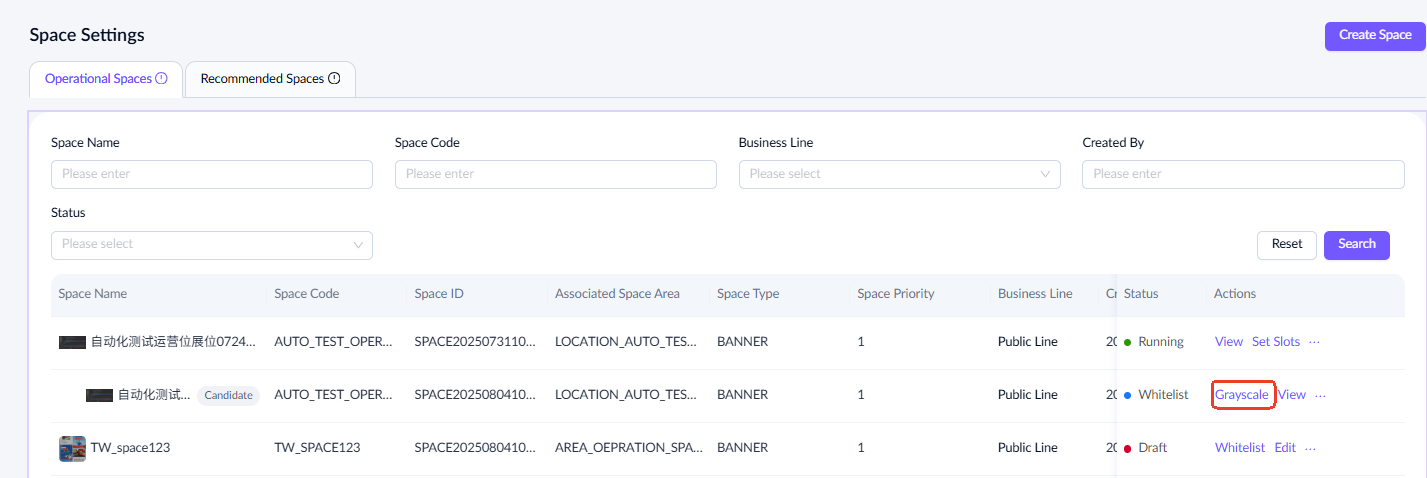This screenshot has width=1427, height=478.
Task: Reset the search filters
Action: pos(1286,244)
